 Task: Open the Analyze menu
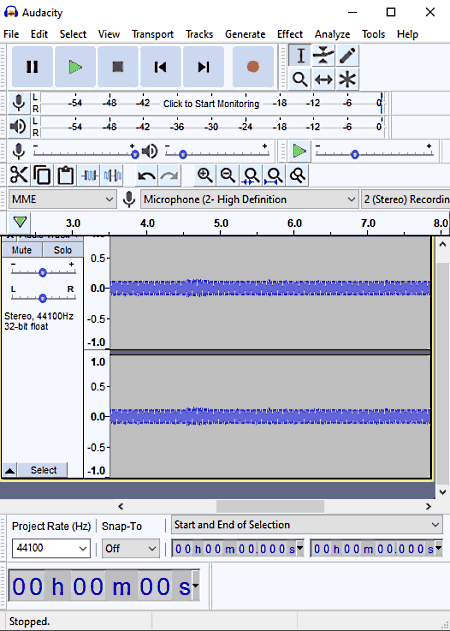click(x=332, y=34)
